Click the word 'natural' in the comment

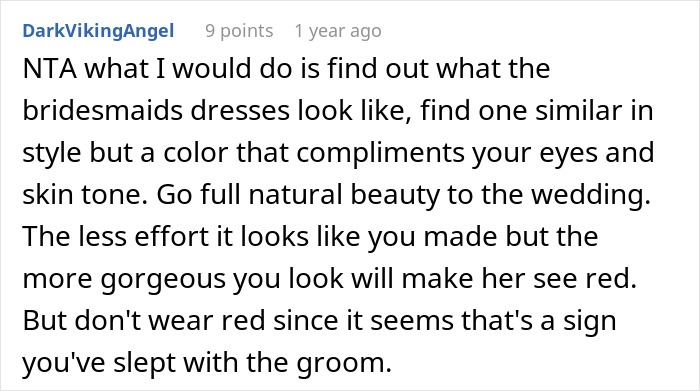pyautogui.click(x=295, y=195)
